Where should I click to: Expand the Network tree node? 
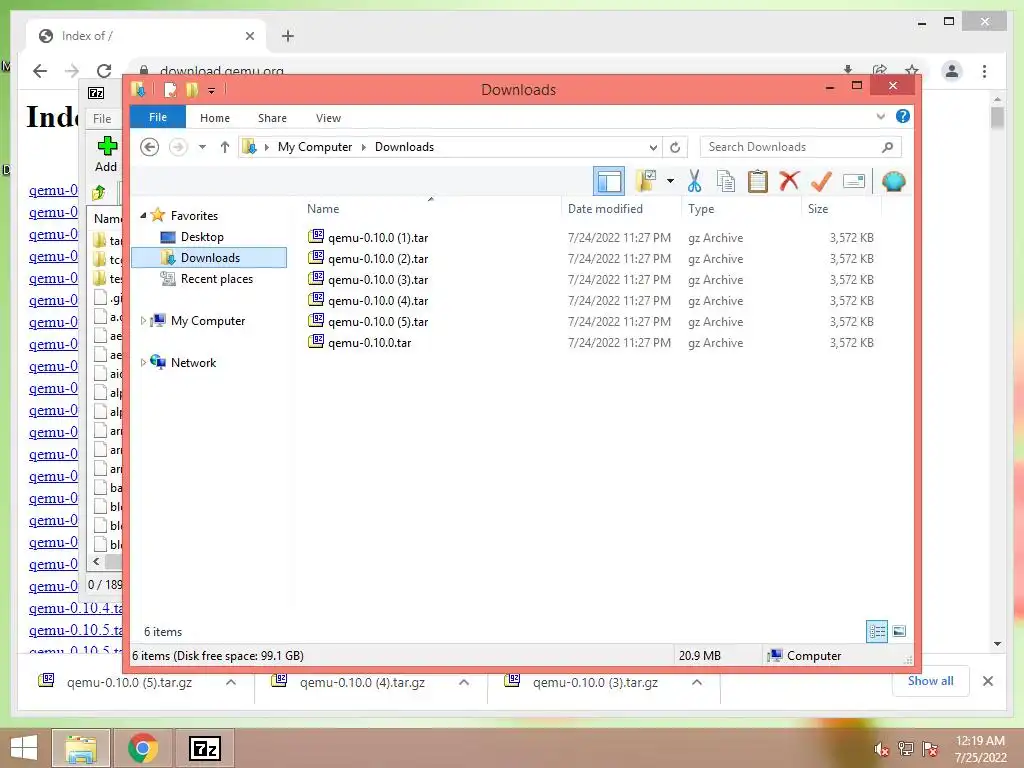point(143,362)
